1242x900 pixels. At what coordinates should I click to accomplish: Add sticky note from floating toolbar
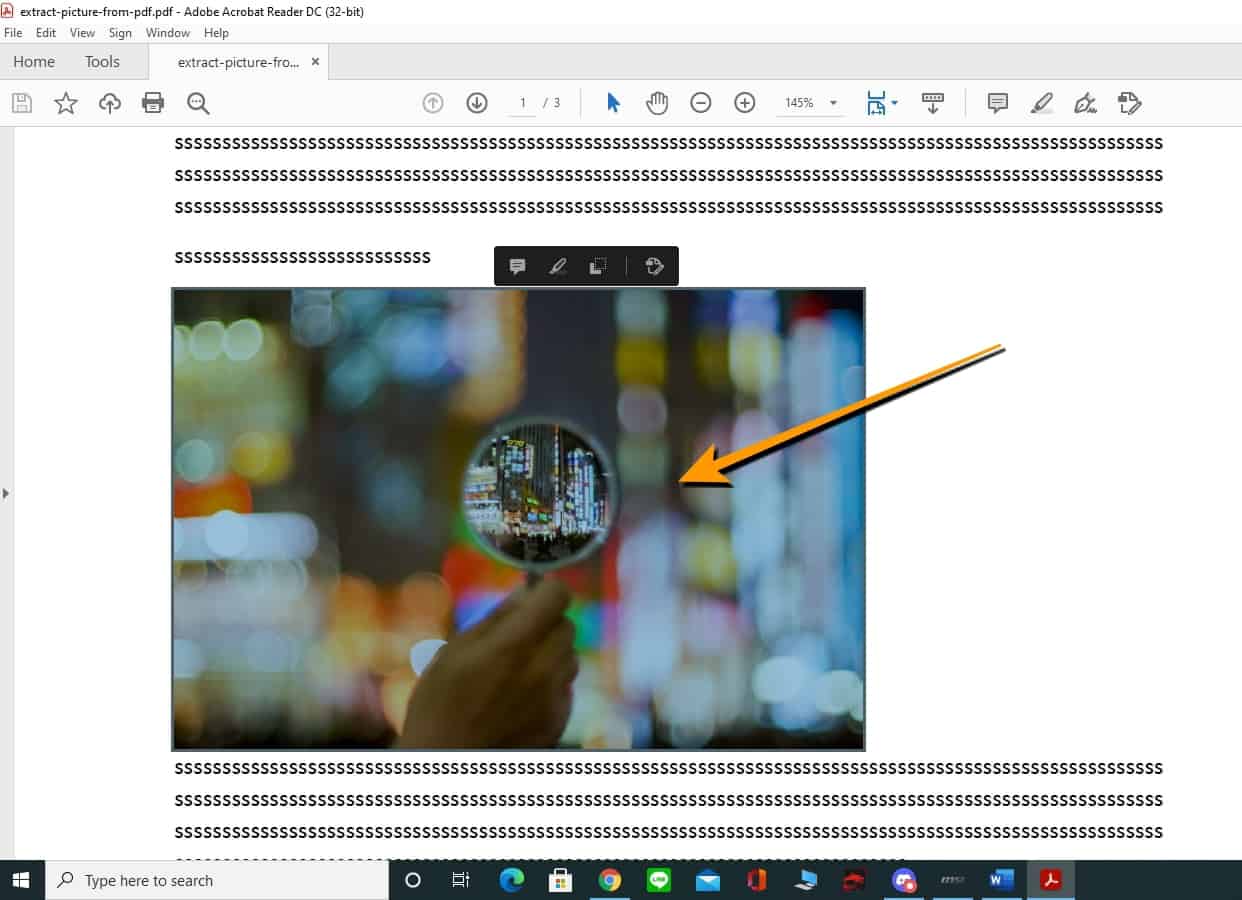coord(517,266)
